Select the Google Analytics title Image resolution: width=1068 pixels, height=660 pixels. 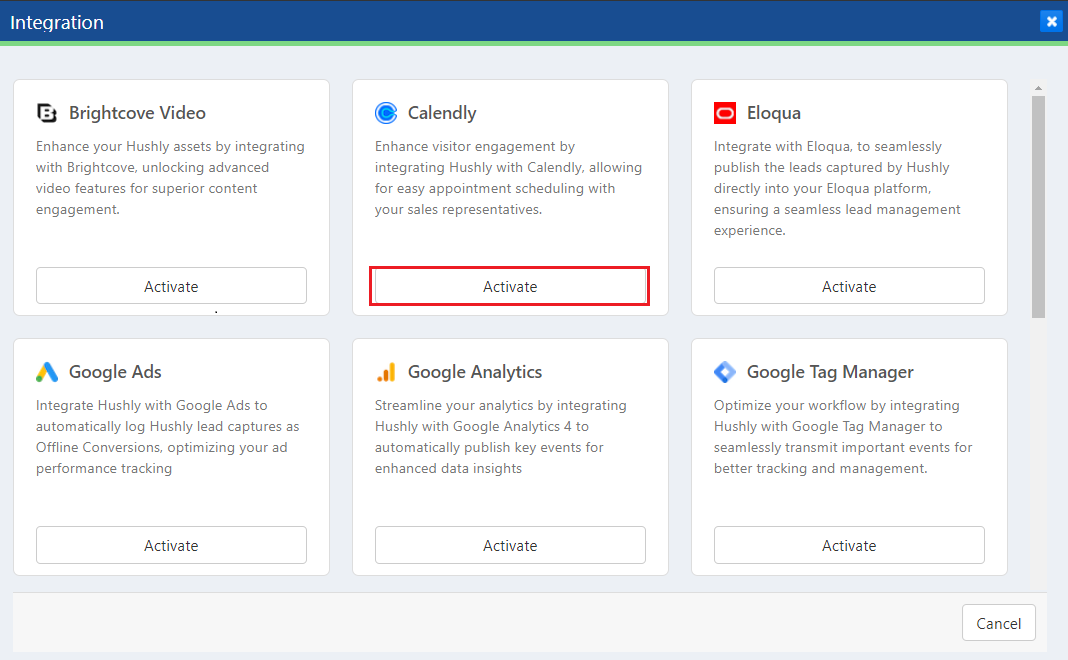475,372
